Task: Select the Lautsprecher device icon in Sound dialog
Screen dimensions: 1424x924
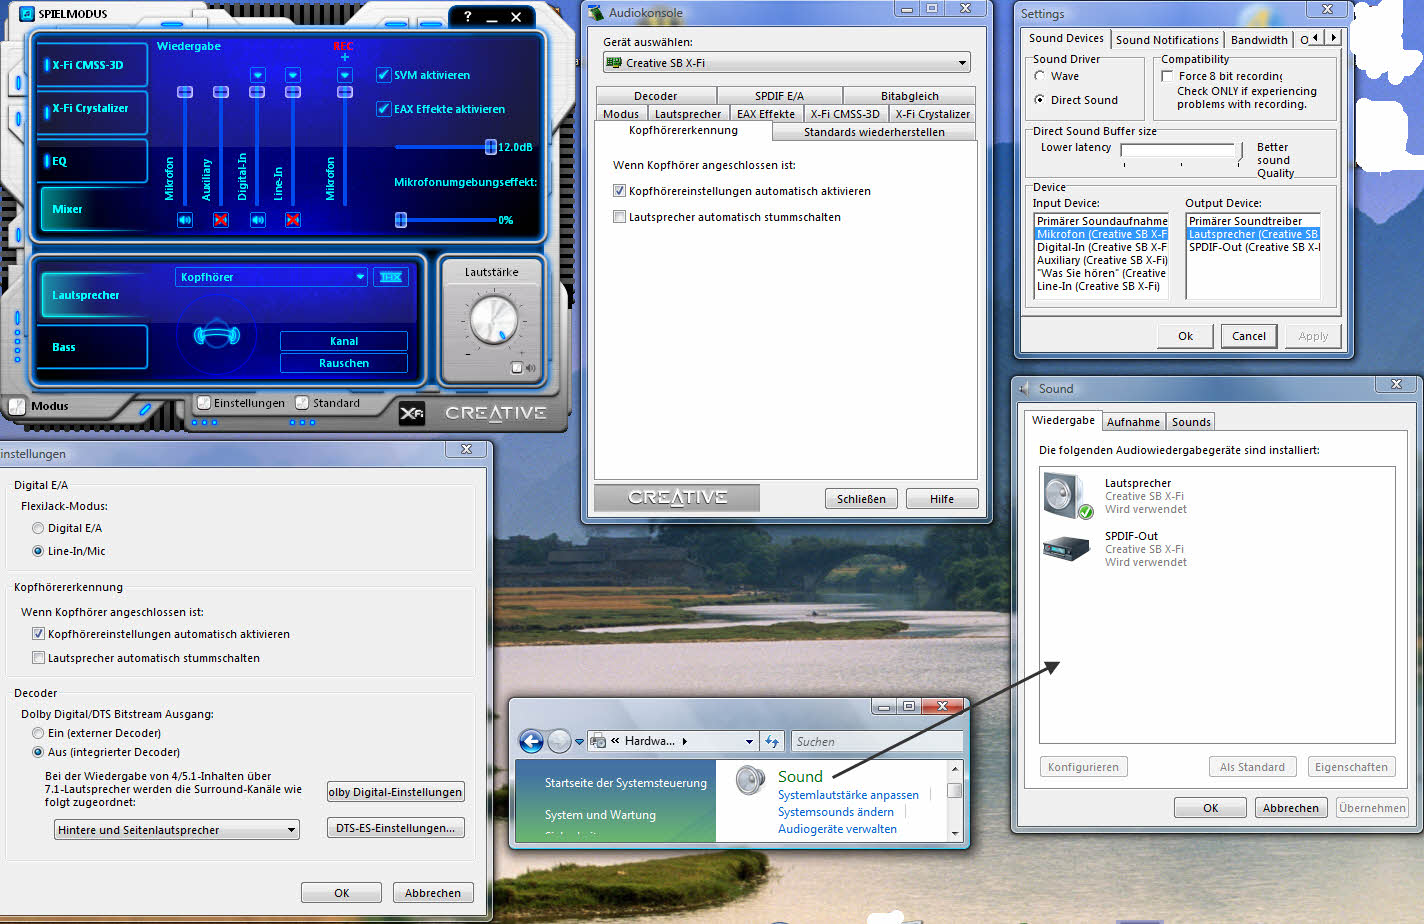Action: pos(1068,496)
